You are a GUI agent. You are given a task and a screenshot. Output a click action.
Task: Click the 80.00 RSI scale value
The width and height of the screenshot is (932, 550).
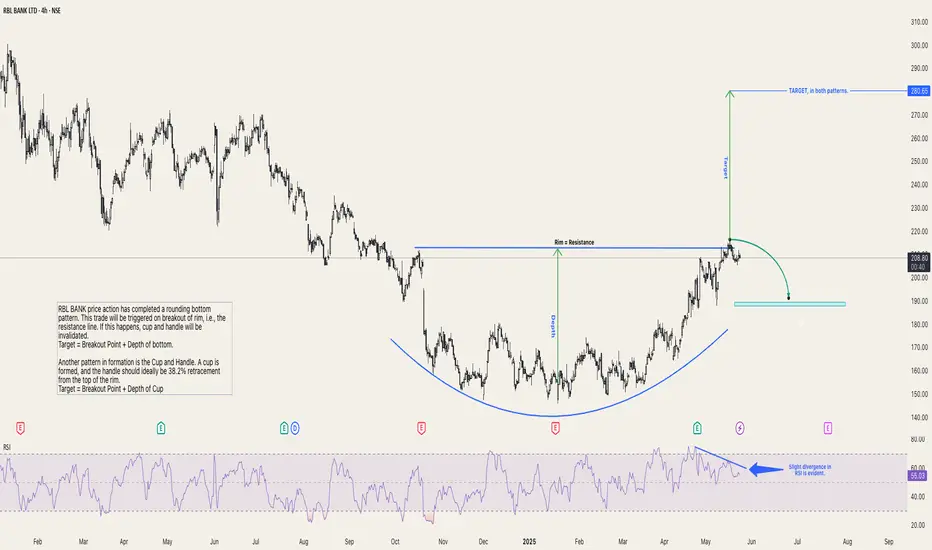[918, 439]
